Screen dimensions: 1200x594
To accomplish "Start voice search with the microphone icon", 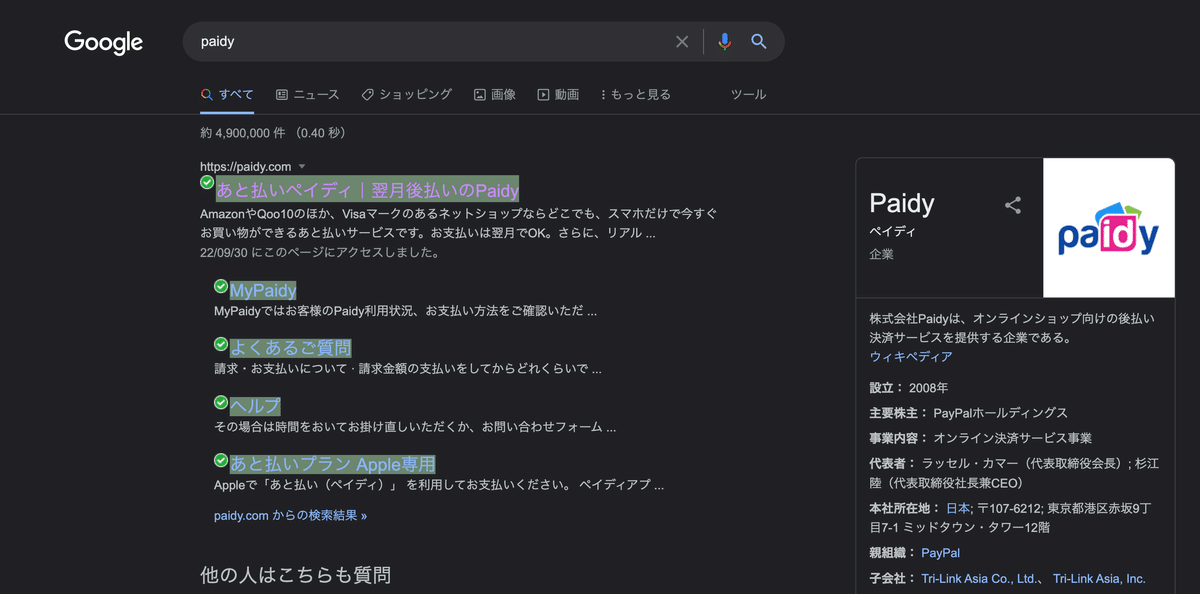I will pyautogui.click(x=725, y=42).
